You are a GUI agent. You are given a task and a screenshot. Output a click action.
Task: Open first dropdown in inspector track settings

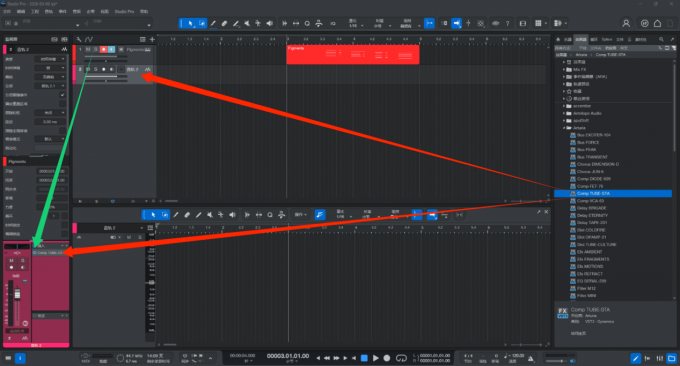point(51,59)
